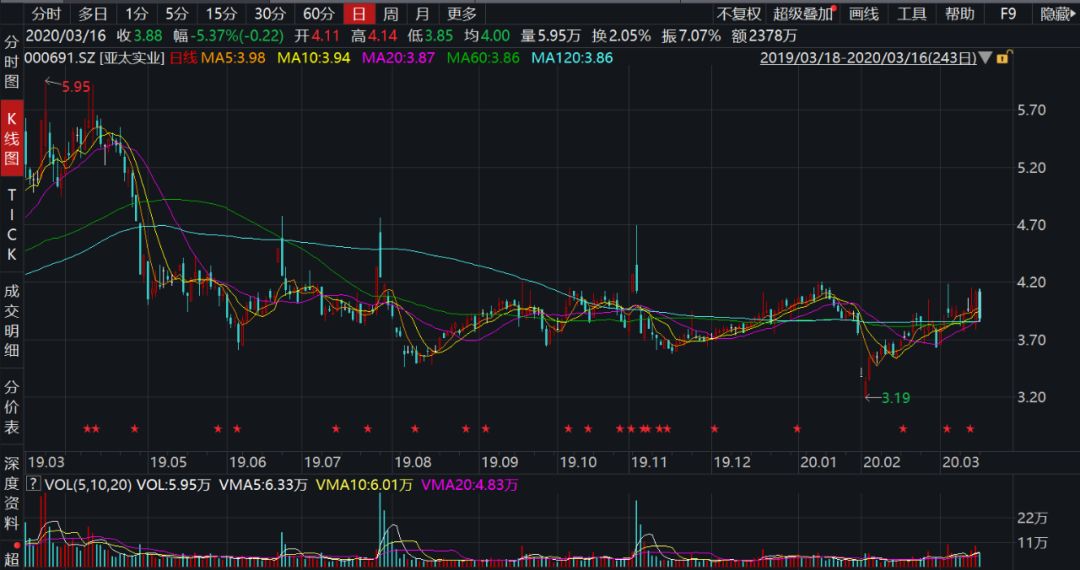Click the MA5:3.98 moving average label
The height and width of the screenshot is (570, 1080).
pyautogui.click(x=233, y=58)
